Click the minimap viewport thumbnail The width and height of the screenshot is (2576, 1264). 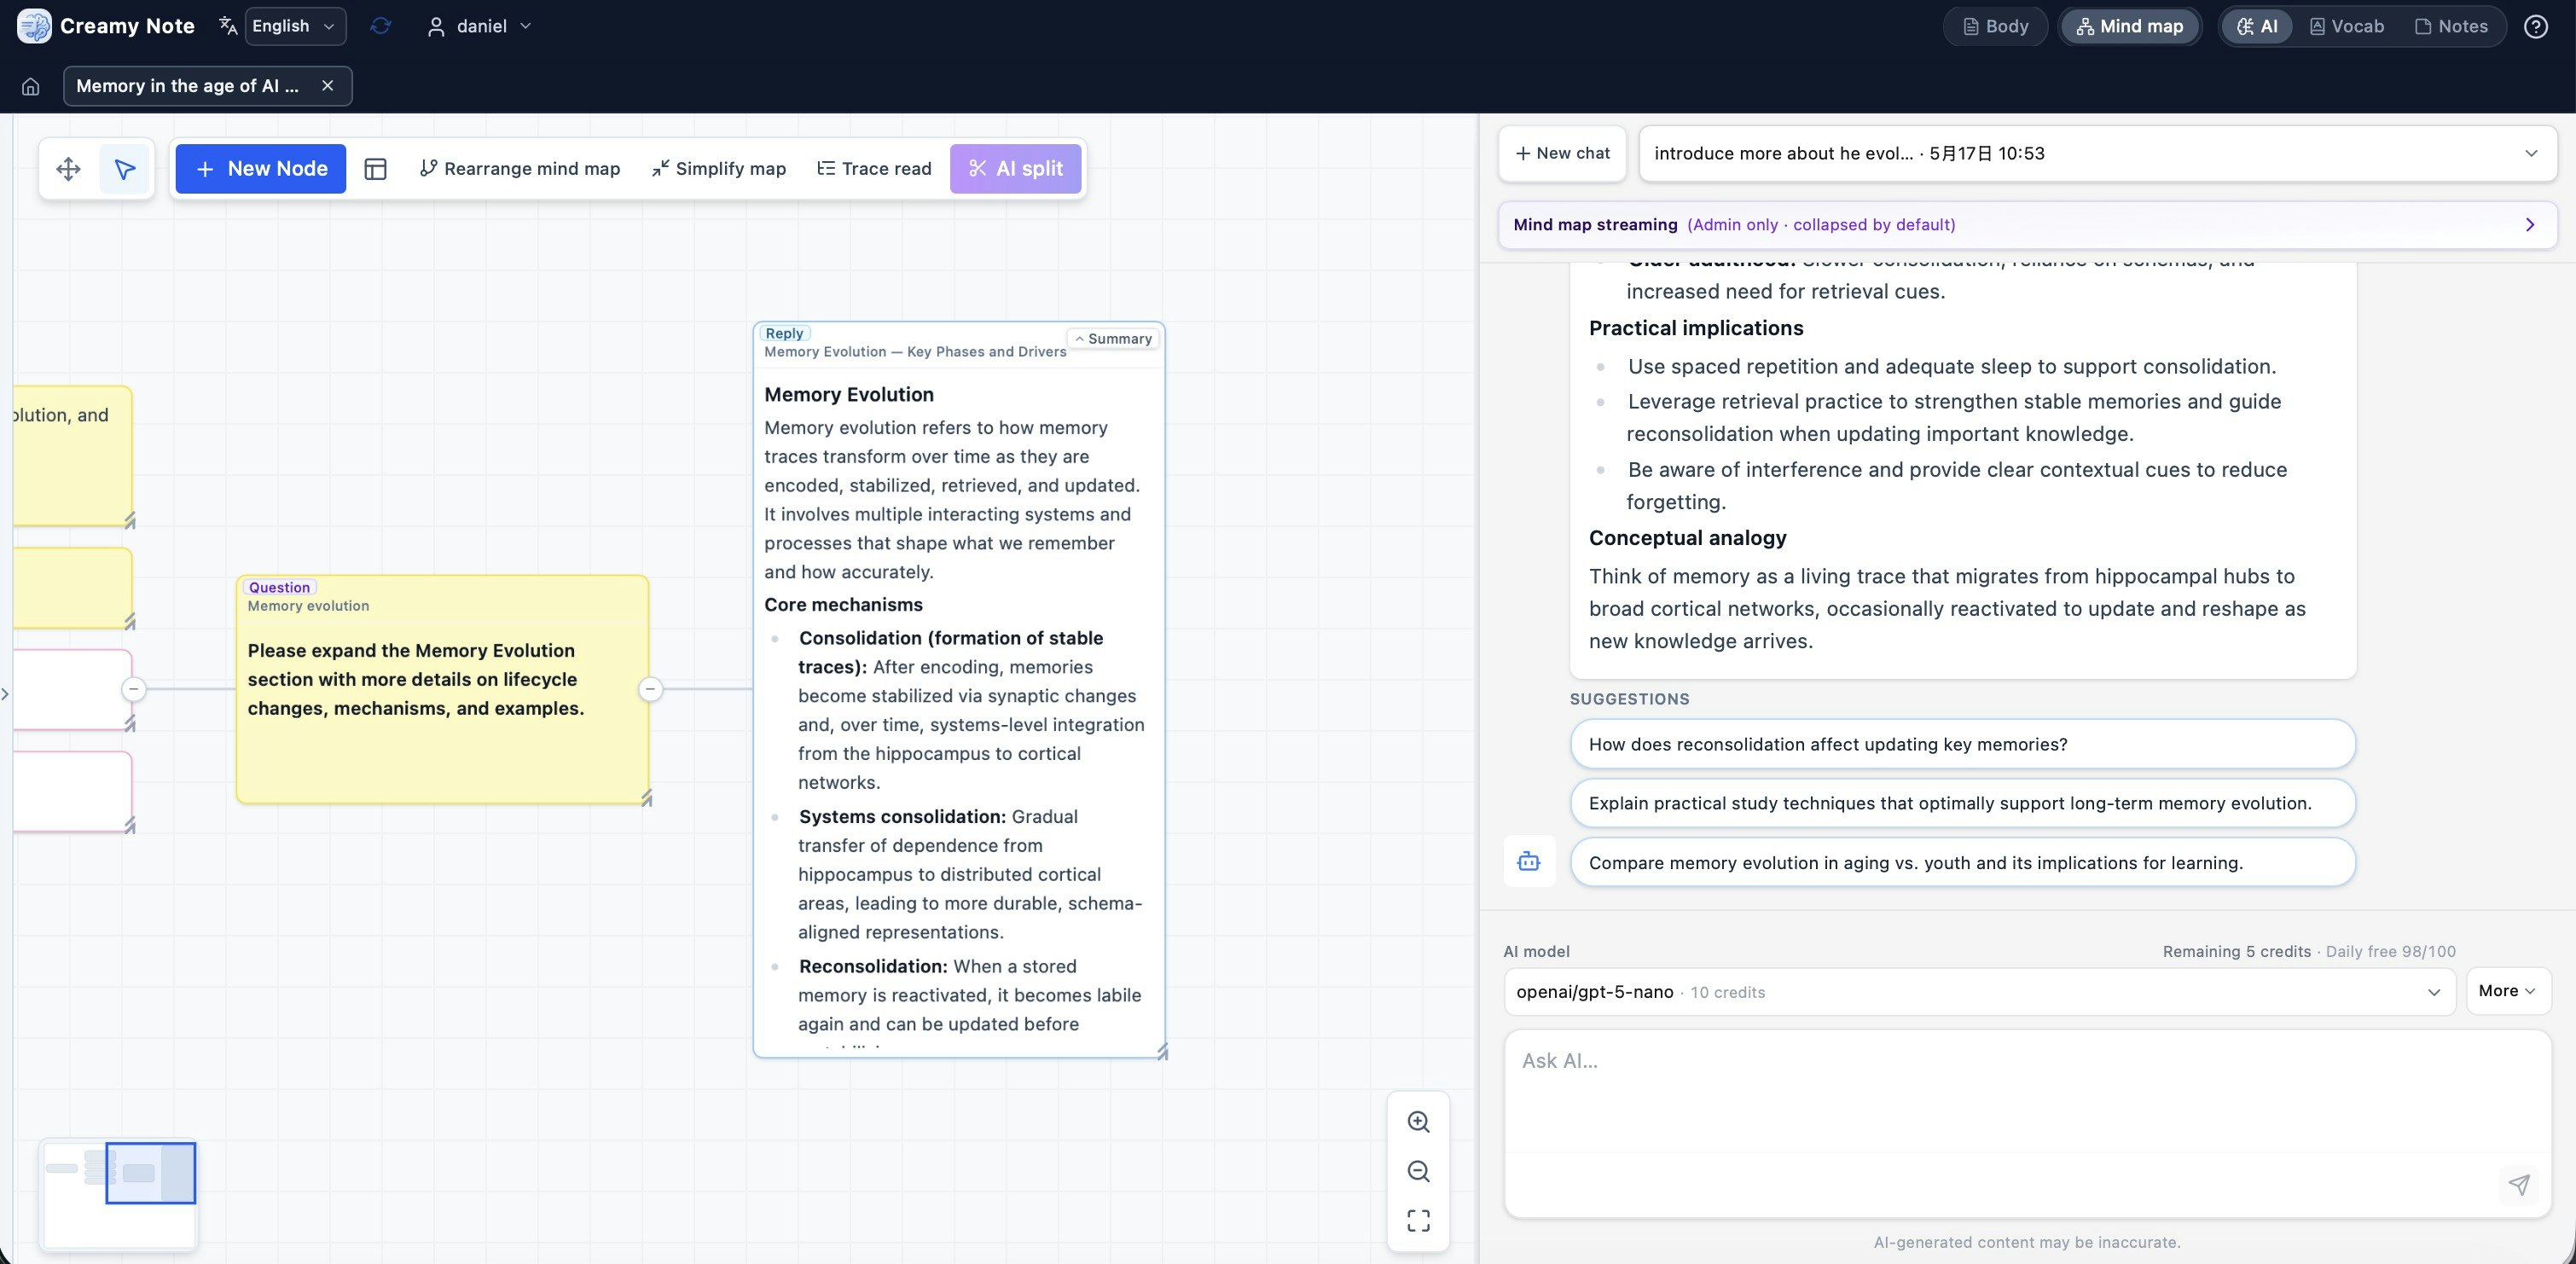click(150, 1173)
